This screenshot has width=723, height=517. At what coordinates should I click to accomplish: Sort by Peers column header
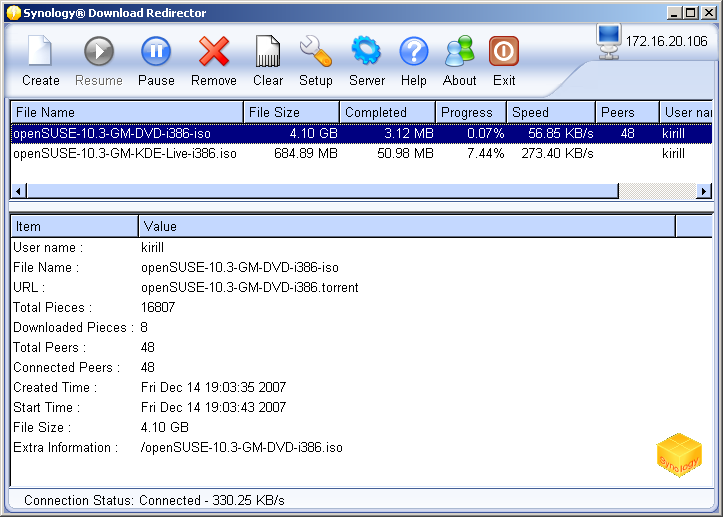tap(627, 113)
